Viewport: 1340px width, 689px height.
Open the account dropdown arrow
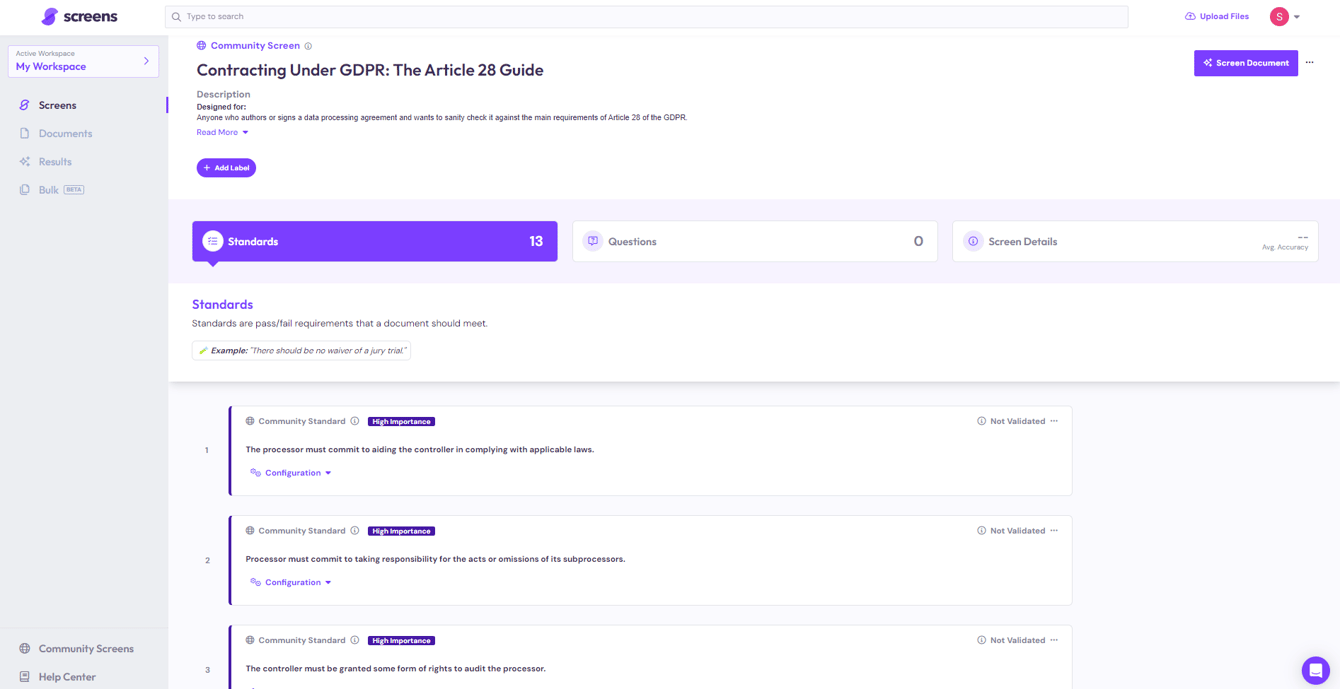tap(1297, 17)
